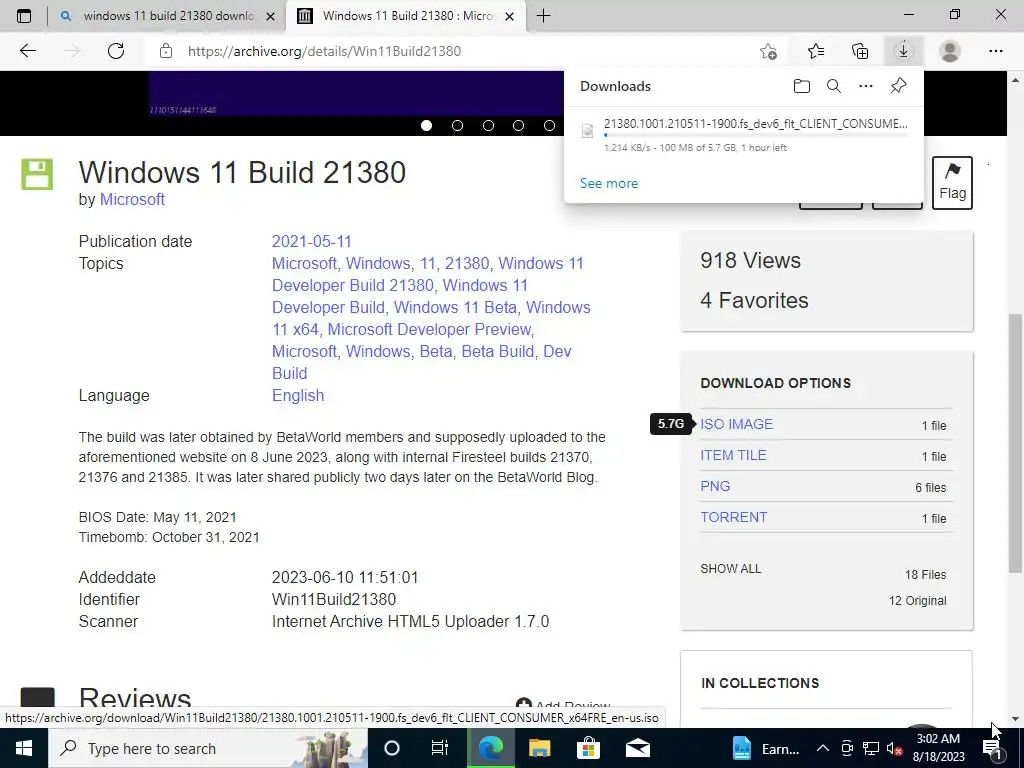Launch Microsoft Store from taskbar
The width and height of the screenshot is (1024, 768).
[x=588, y=748]
